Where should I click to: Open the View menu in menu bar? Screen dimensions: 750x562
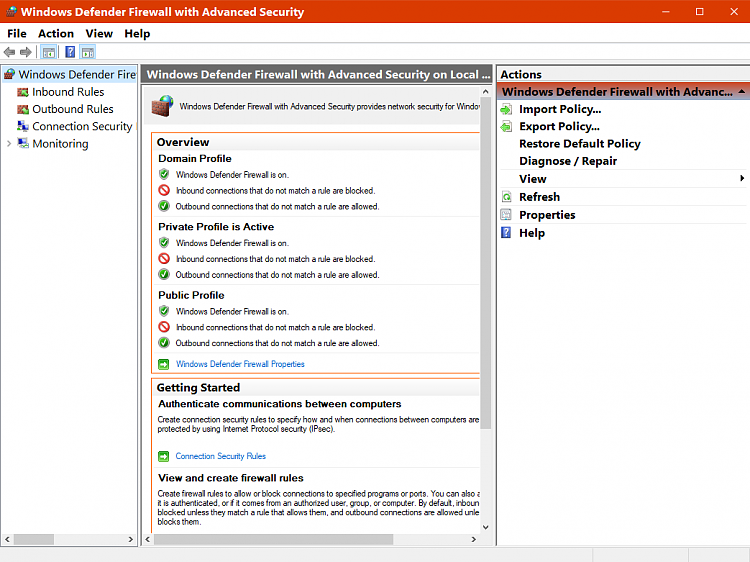pos(99,33)
